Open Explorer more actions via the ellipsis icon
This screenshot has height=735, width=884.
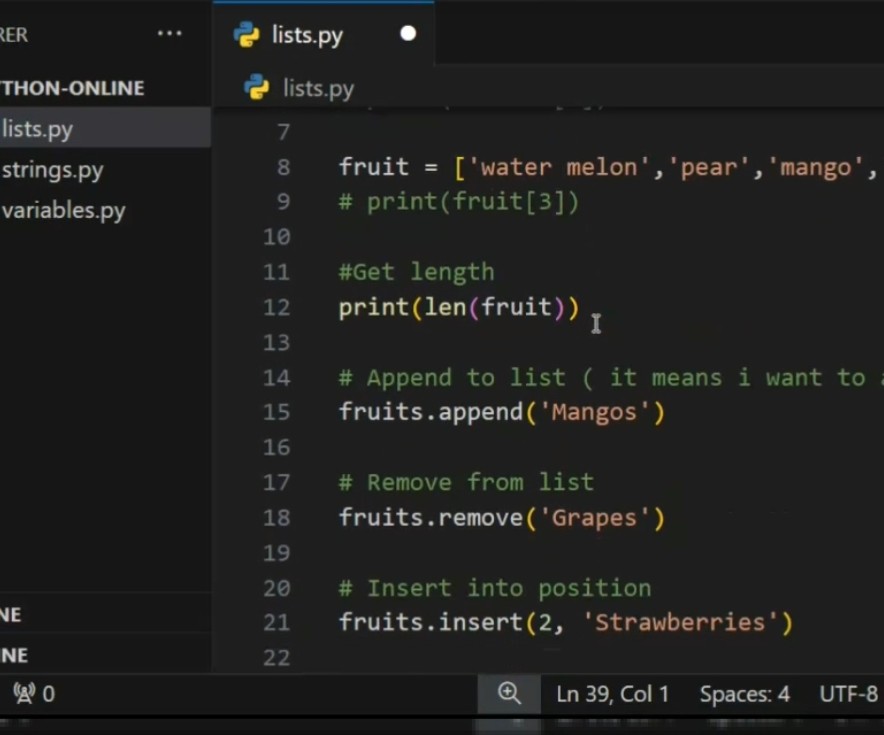click(169, 33)
